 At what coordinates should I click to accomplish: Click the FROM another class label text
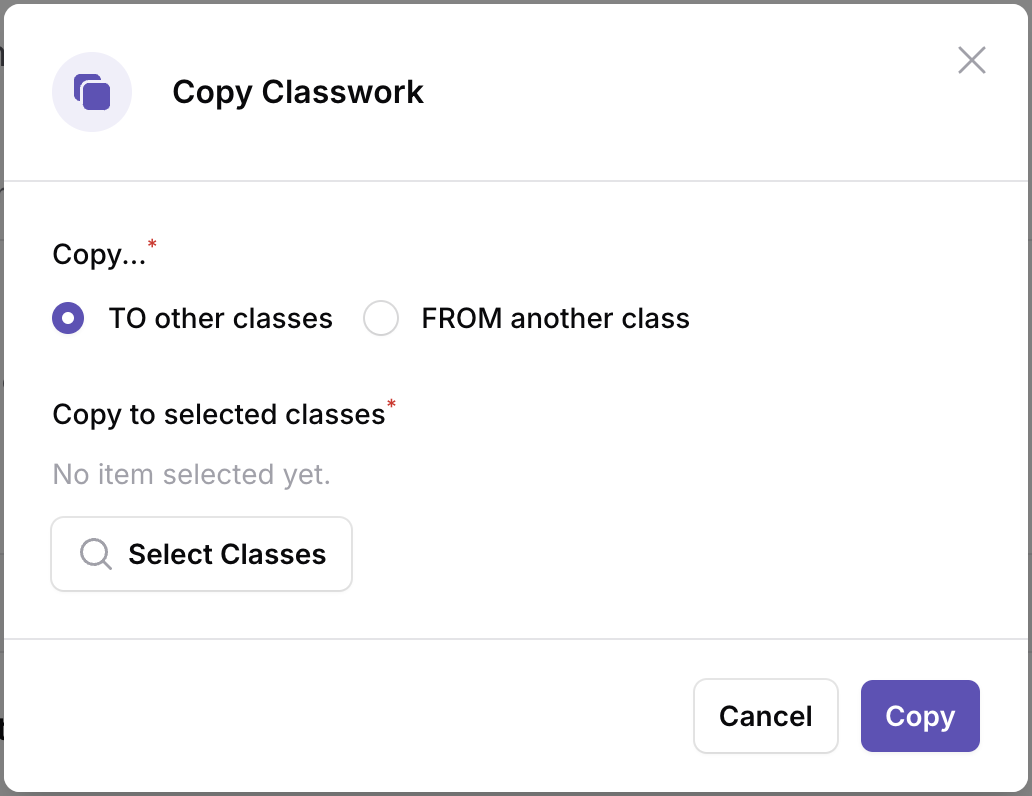tap(555, 319)
